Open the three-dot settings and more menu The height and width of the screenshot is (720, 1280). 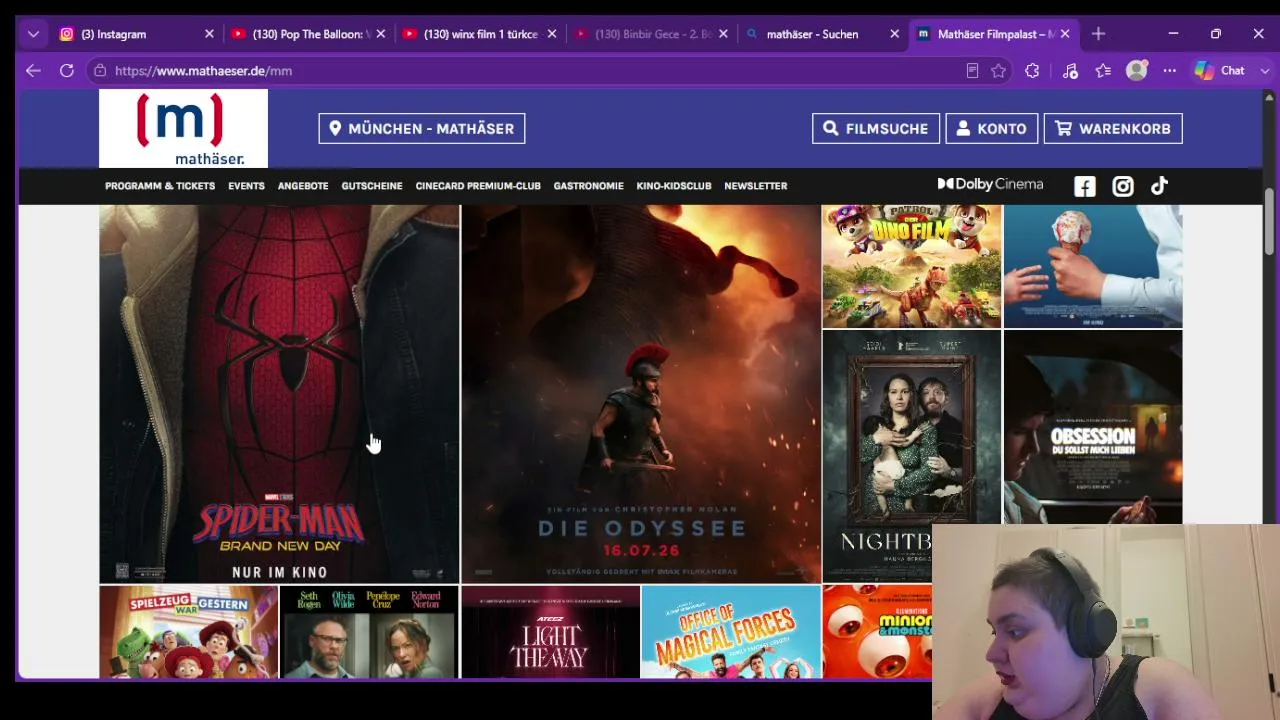pos(1169,71)
